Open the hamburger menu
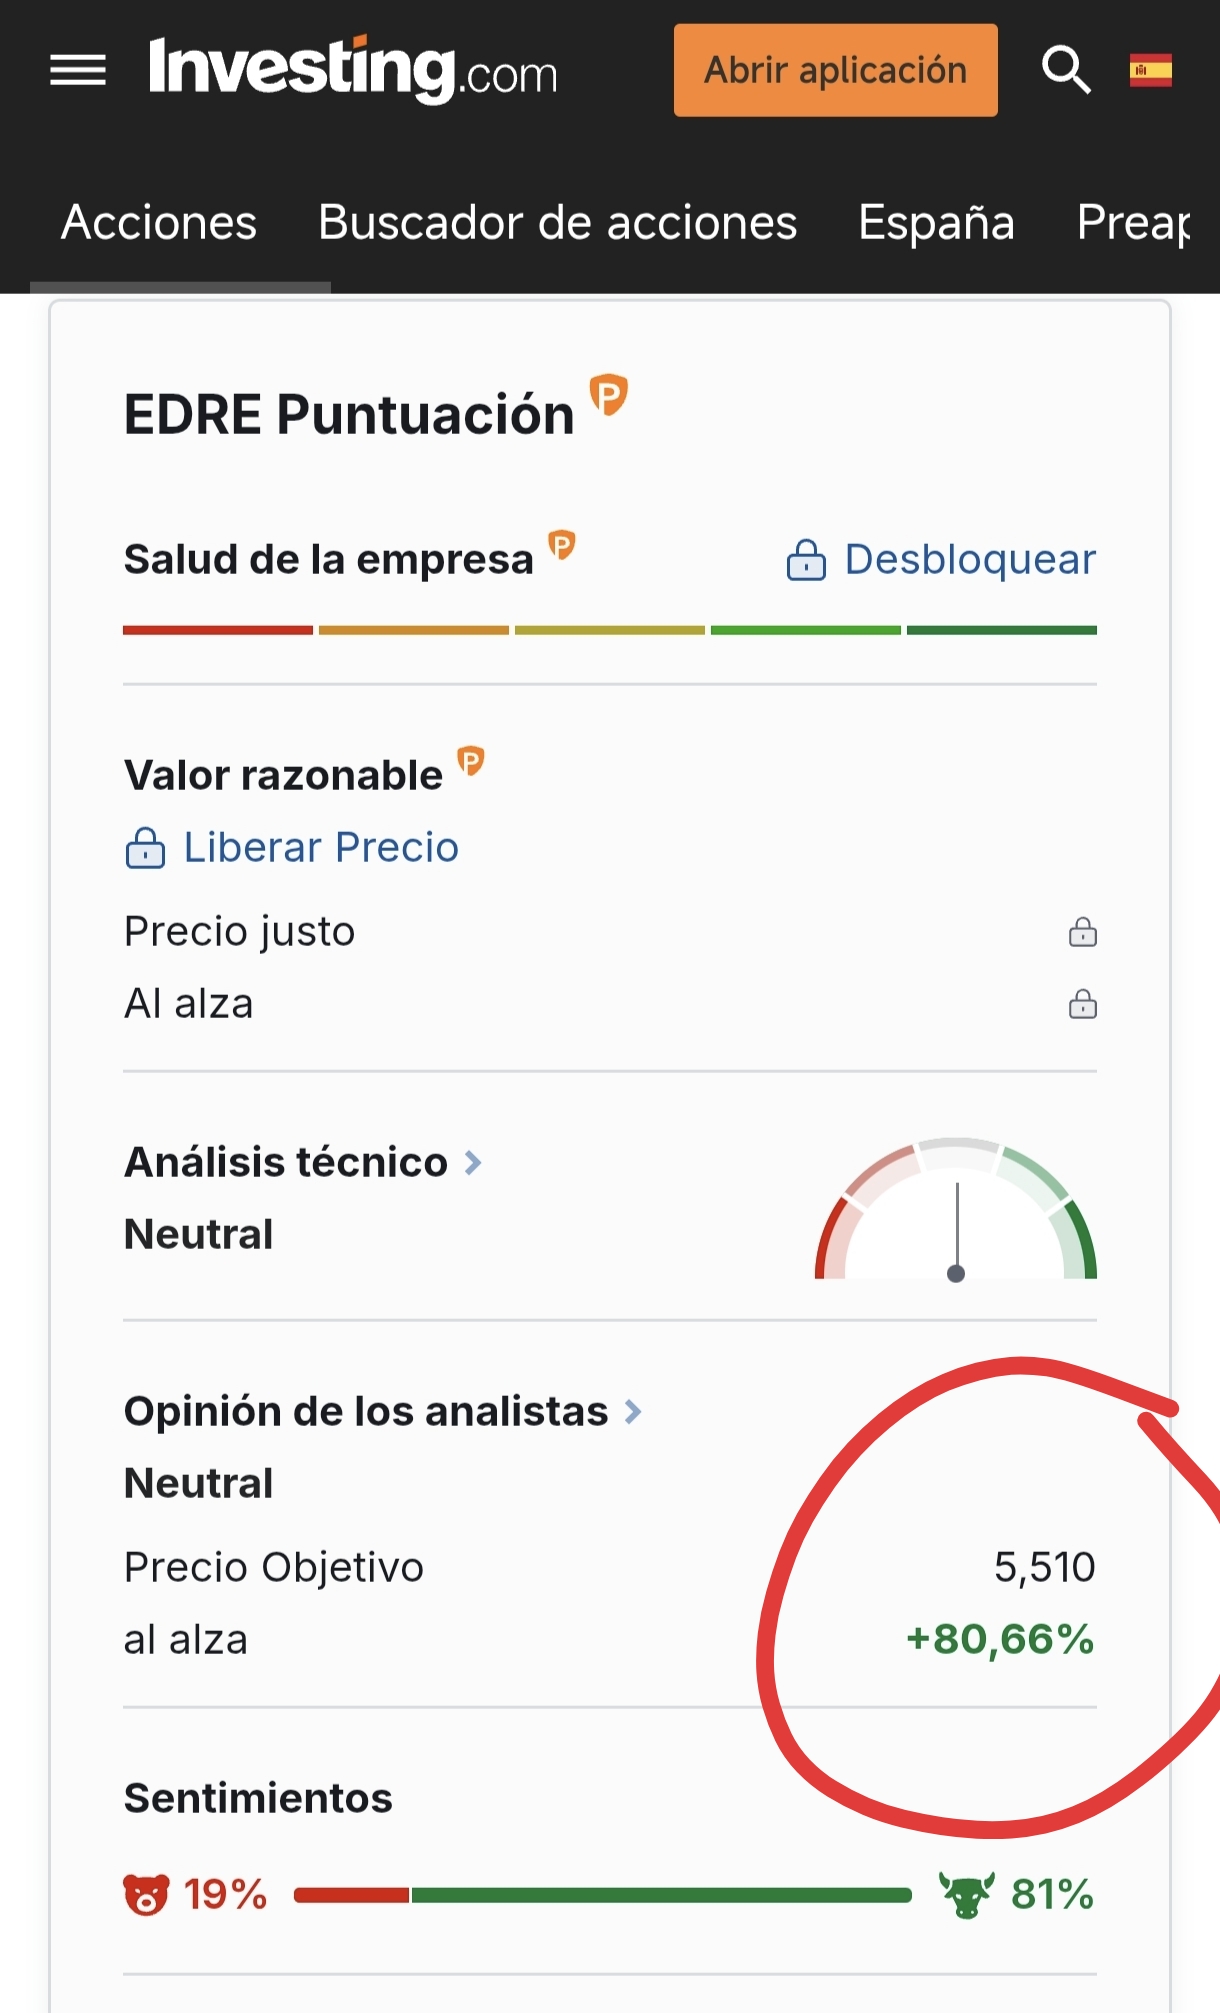The image size is (1220, 2013). click(78, 70)
